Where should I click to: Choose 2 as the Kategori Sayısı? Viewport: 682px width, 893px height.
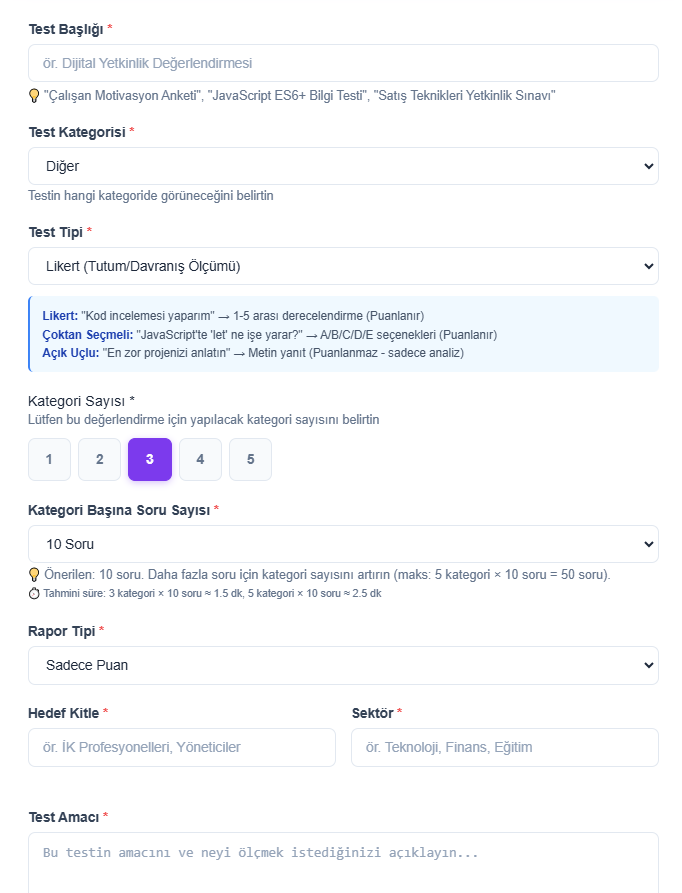click(100, 460)
